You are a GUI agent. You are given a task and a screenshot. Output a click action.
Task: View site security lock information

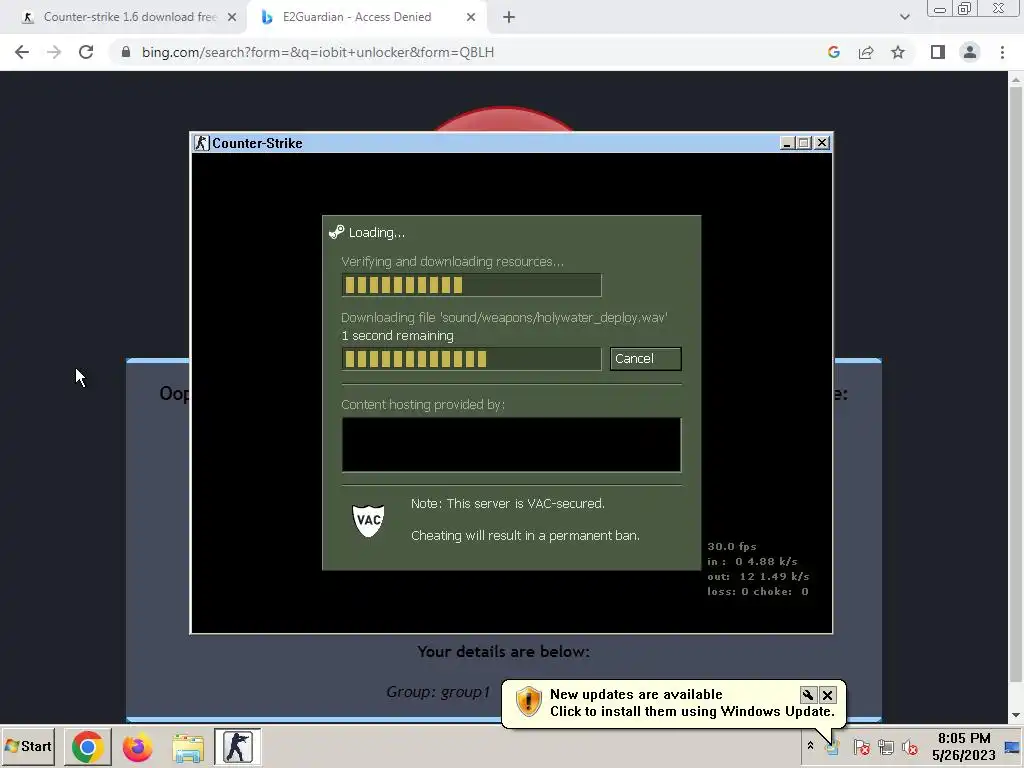coord(126,52)
